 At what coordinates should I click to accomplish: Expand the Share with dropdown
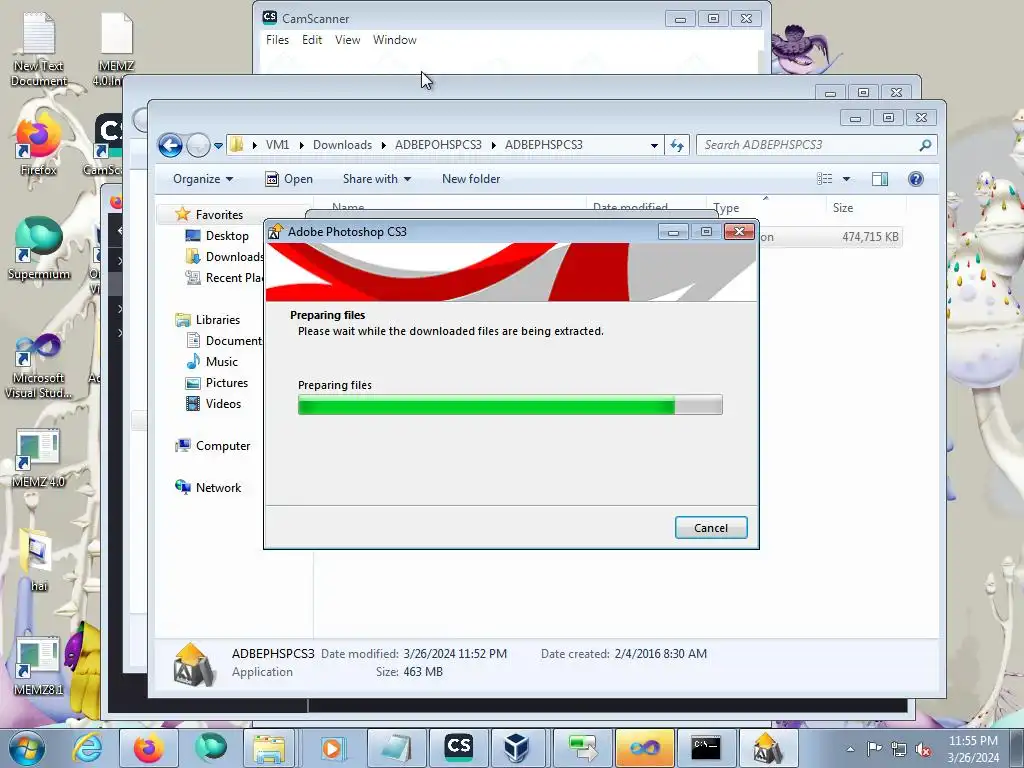[377, 179]
